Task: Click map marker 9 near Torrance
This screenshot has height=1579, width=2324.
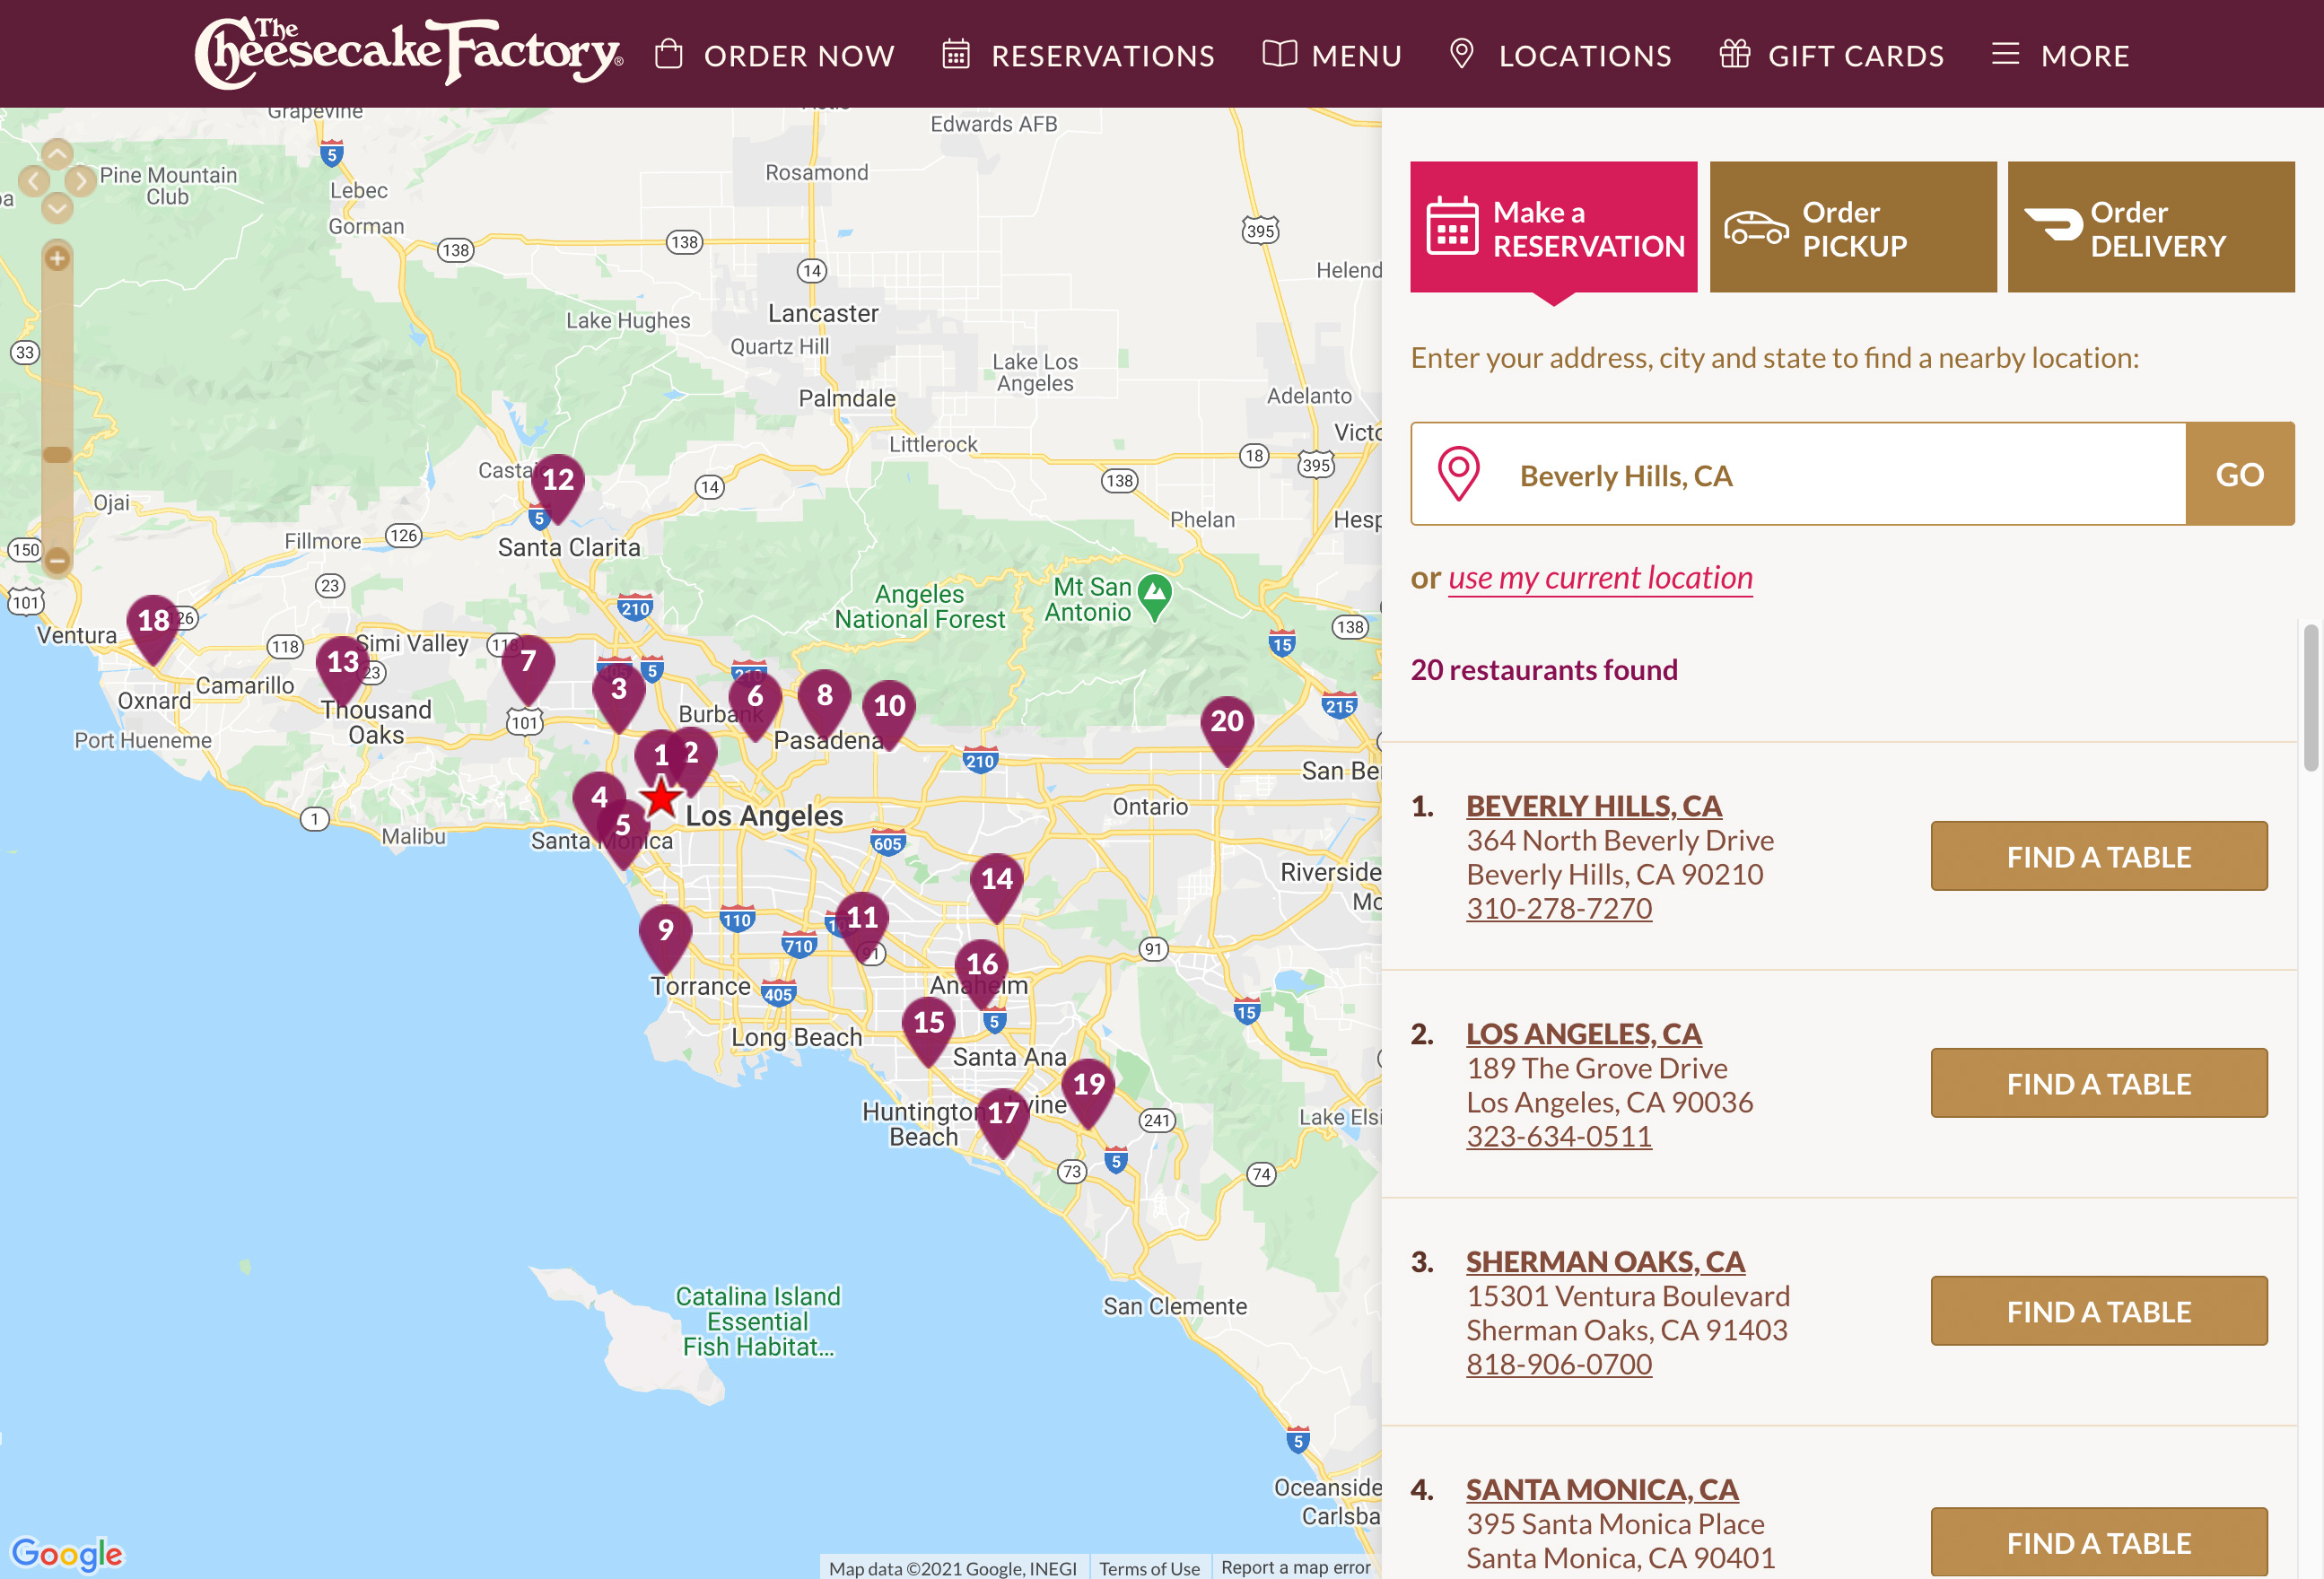Action: click(x=666, y=934)
